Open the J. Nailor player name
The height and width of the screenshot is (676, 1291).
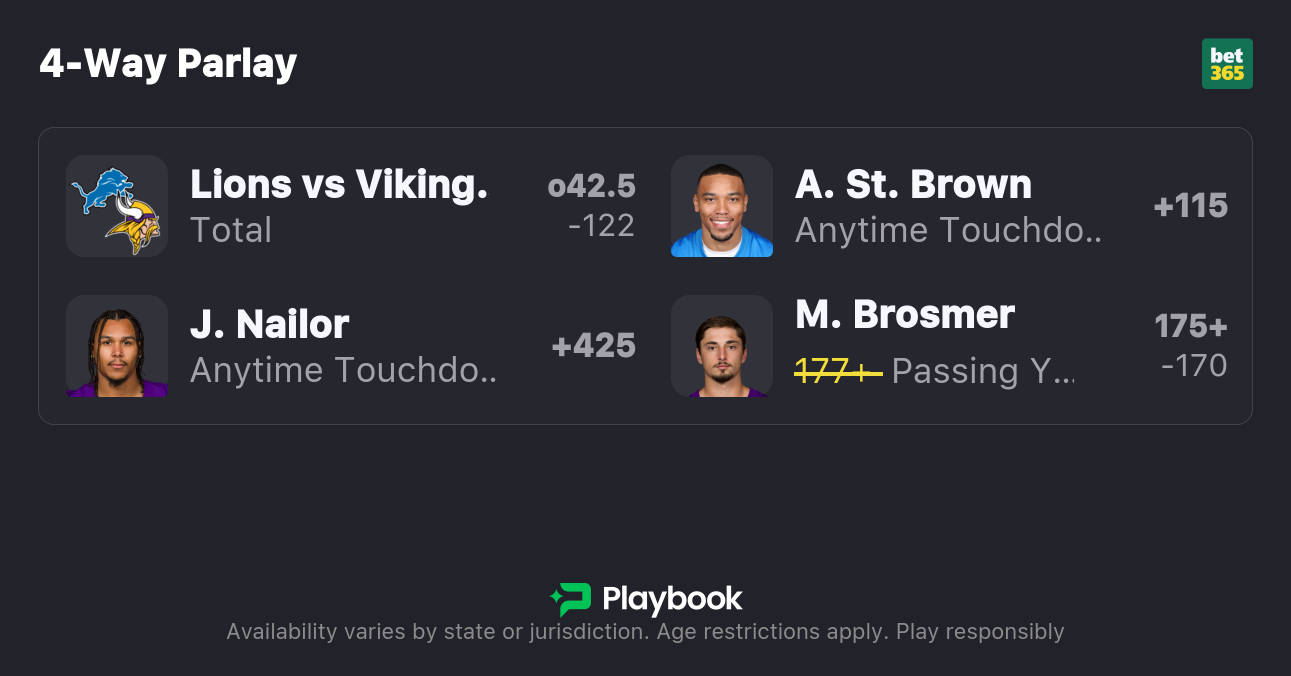pos(269,324)
